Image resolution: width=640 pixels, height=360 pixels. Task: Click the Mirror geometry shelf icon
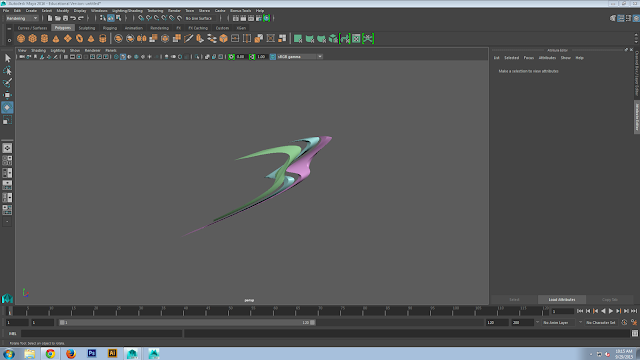[x=142, y=38]
